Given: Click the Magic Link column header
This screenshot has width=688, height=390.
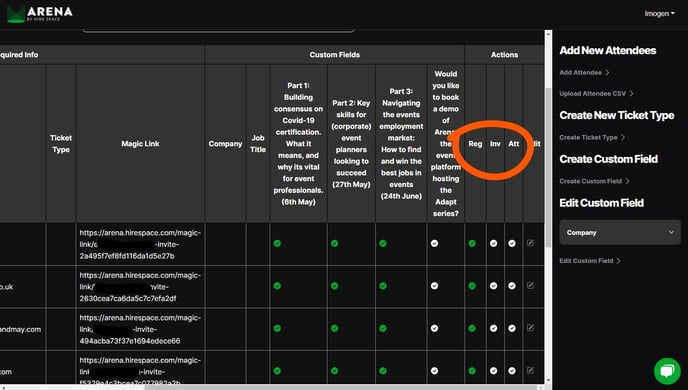Looking at the screenshot, I should coord(140,144).
